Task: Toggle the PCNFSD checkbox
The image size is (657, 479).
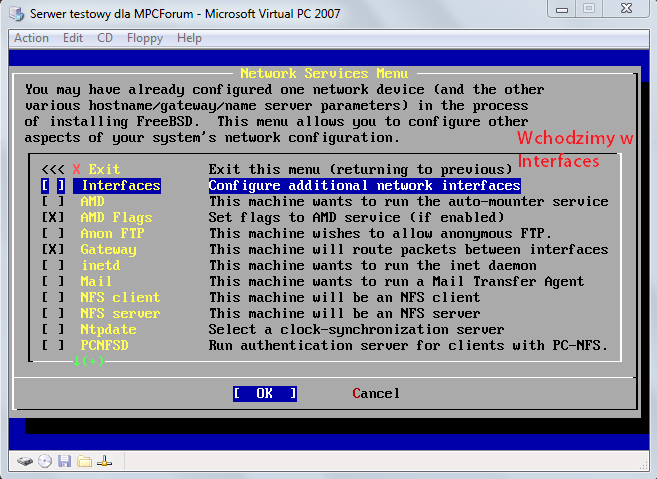Action: click(x=53, y=345)
